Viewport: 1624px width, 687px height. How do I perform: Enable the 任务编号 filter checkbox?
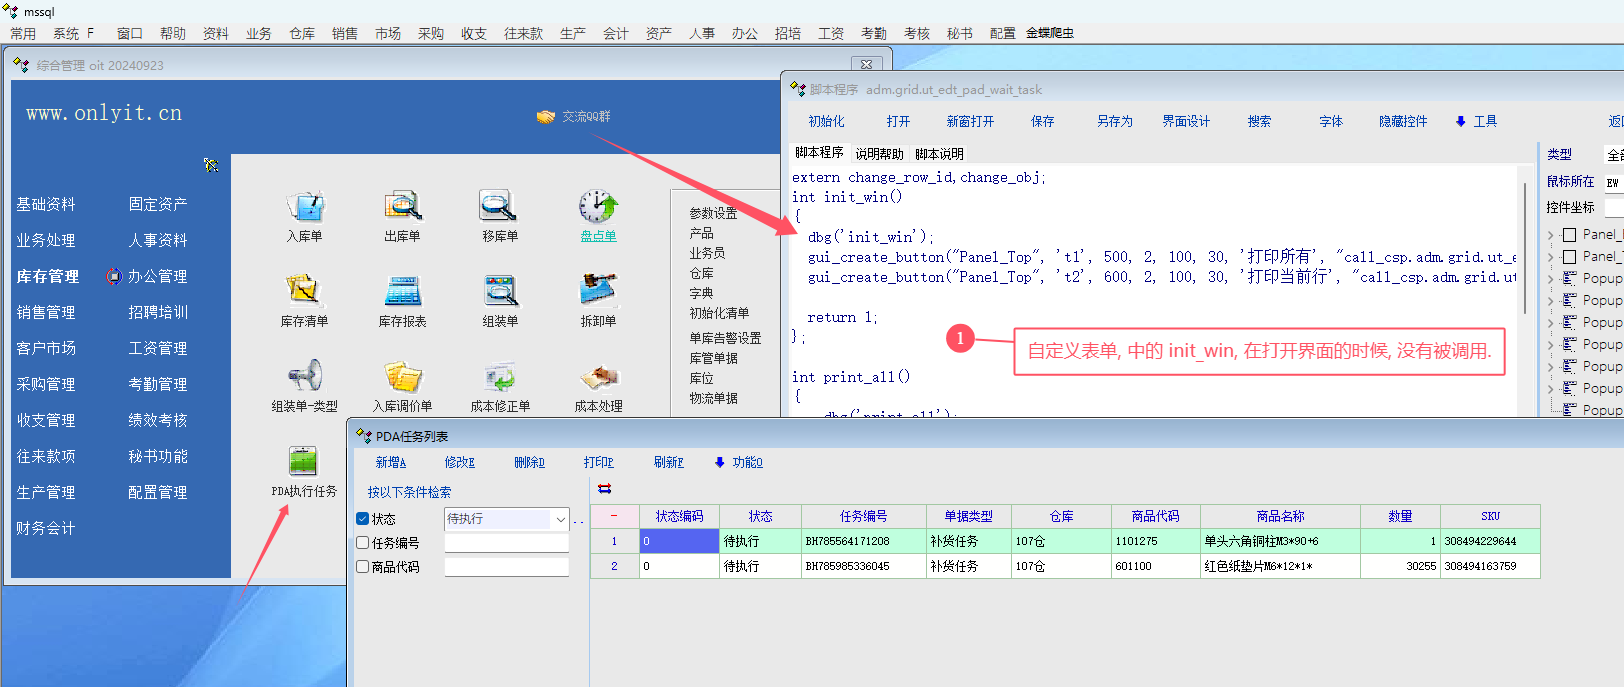363,543
